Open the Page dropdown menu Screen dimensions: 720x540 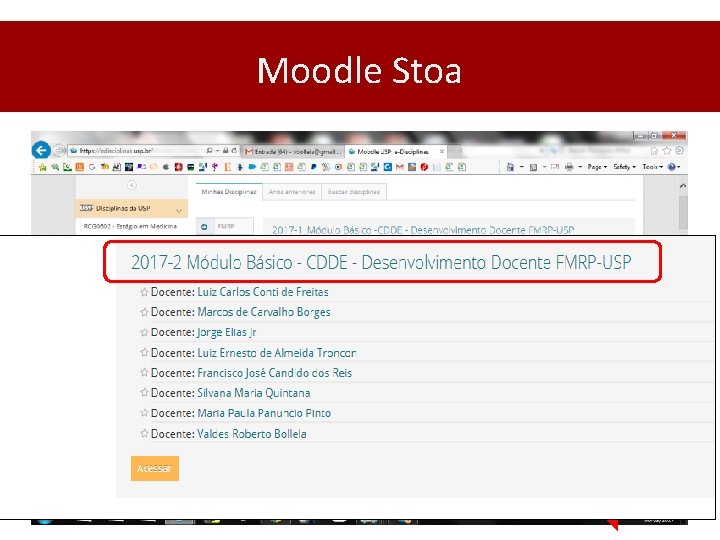[x=597, y=167]
